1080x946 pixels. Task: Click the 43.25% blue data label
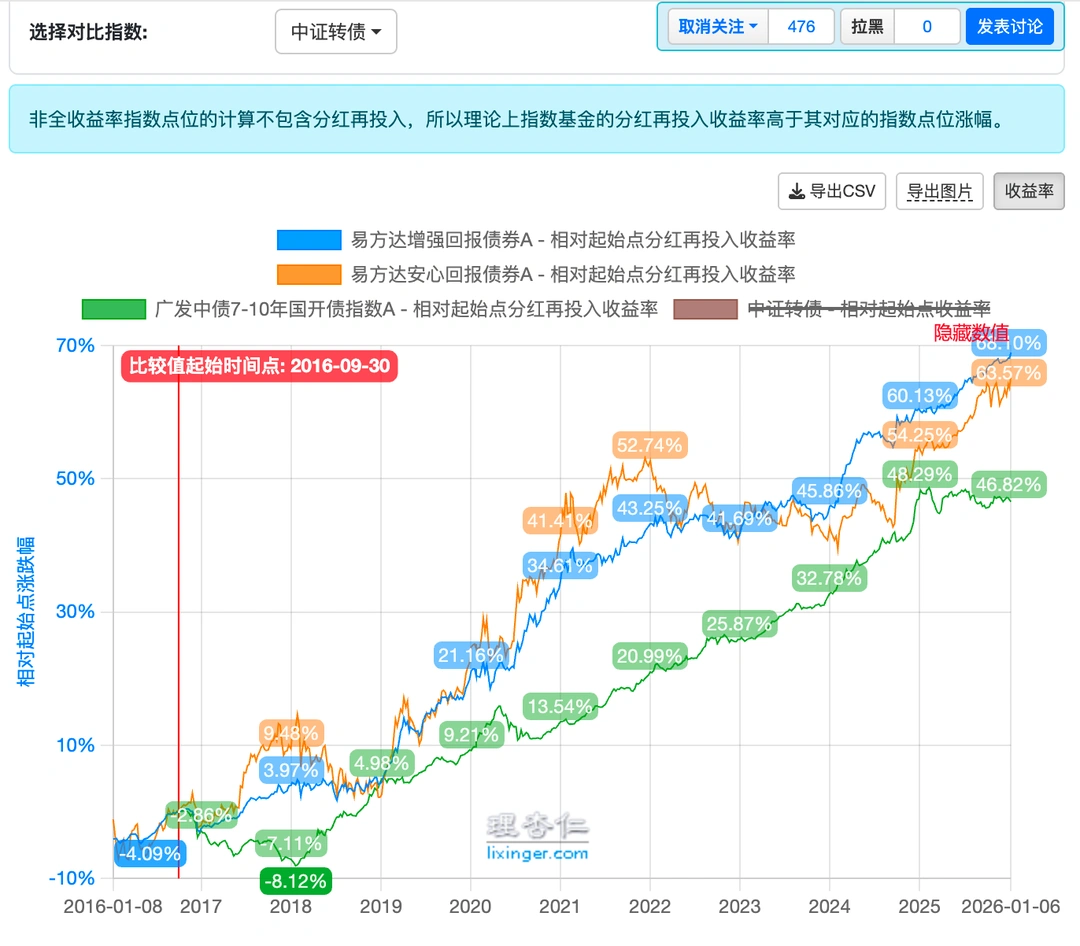pyautogui.click(x=650, y=508)
